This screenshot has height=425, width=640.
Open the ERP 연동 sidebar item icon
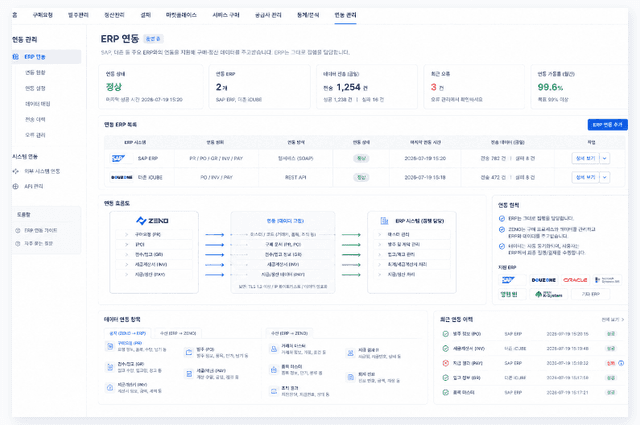point(16,57)
